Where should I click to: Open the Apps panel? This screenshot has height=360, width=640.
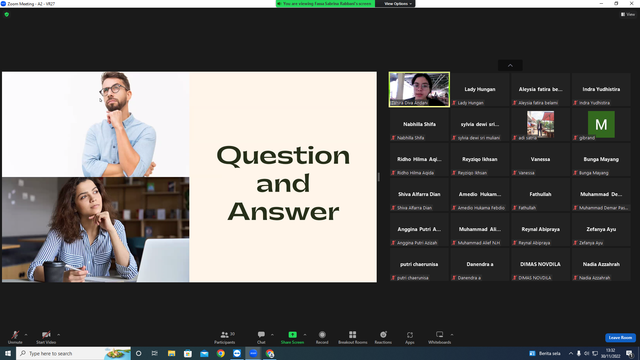pos(410,337)
